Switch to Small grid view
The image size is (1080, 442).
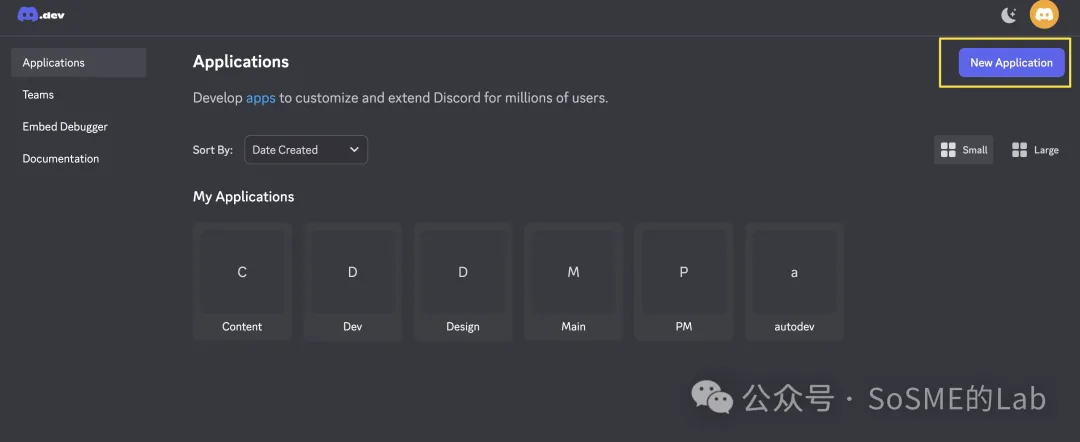point(964,150)
